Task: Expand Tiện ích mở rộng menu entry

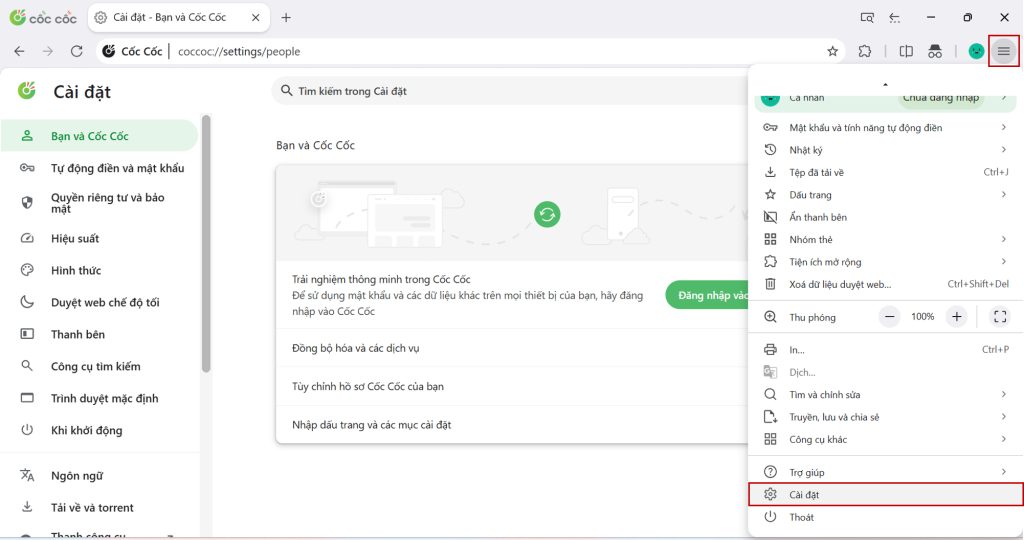Action: pyautogui.click(x=886, y=262)
